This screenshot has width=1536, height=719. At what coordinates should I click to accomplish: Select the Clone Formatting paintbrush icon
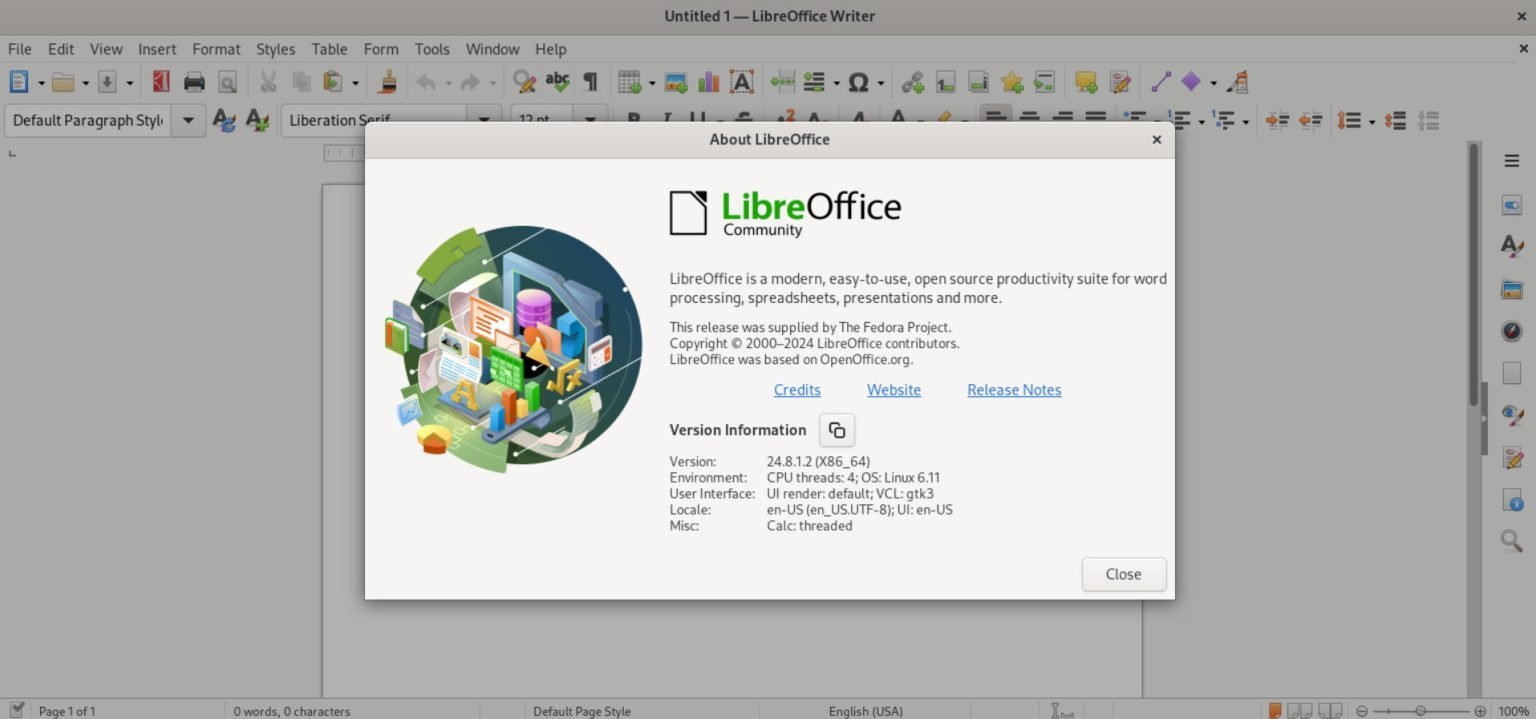point(389,82)
